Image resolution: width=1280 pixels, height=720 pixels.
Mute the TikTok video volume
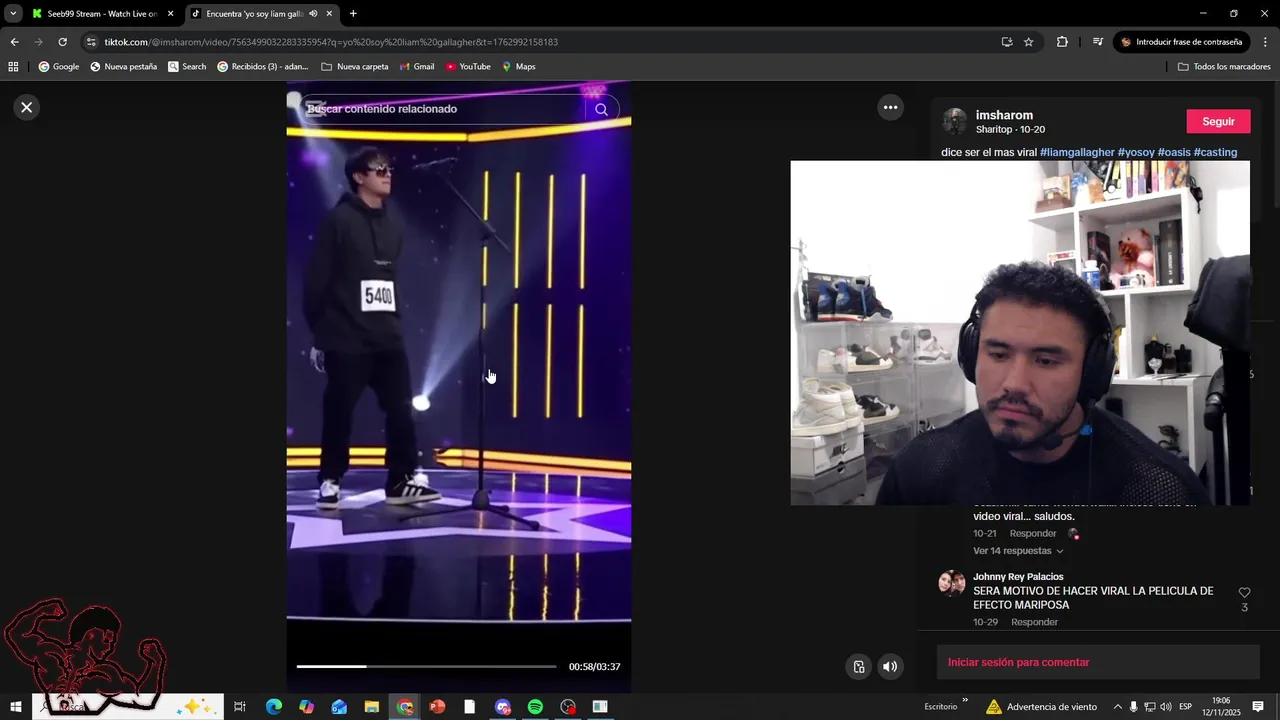click(x=890, y=667)
